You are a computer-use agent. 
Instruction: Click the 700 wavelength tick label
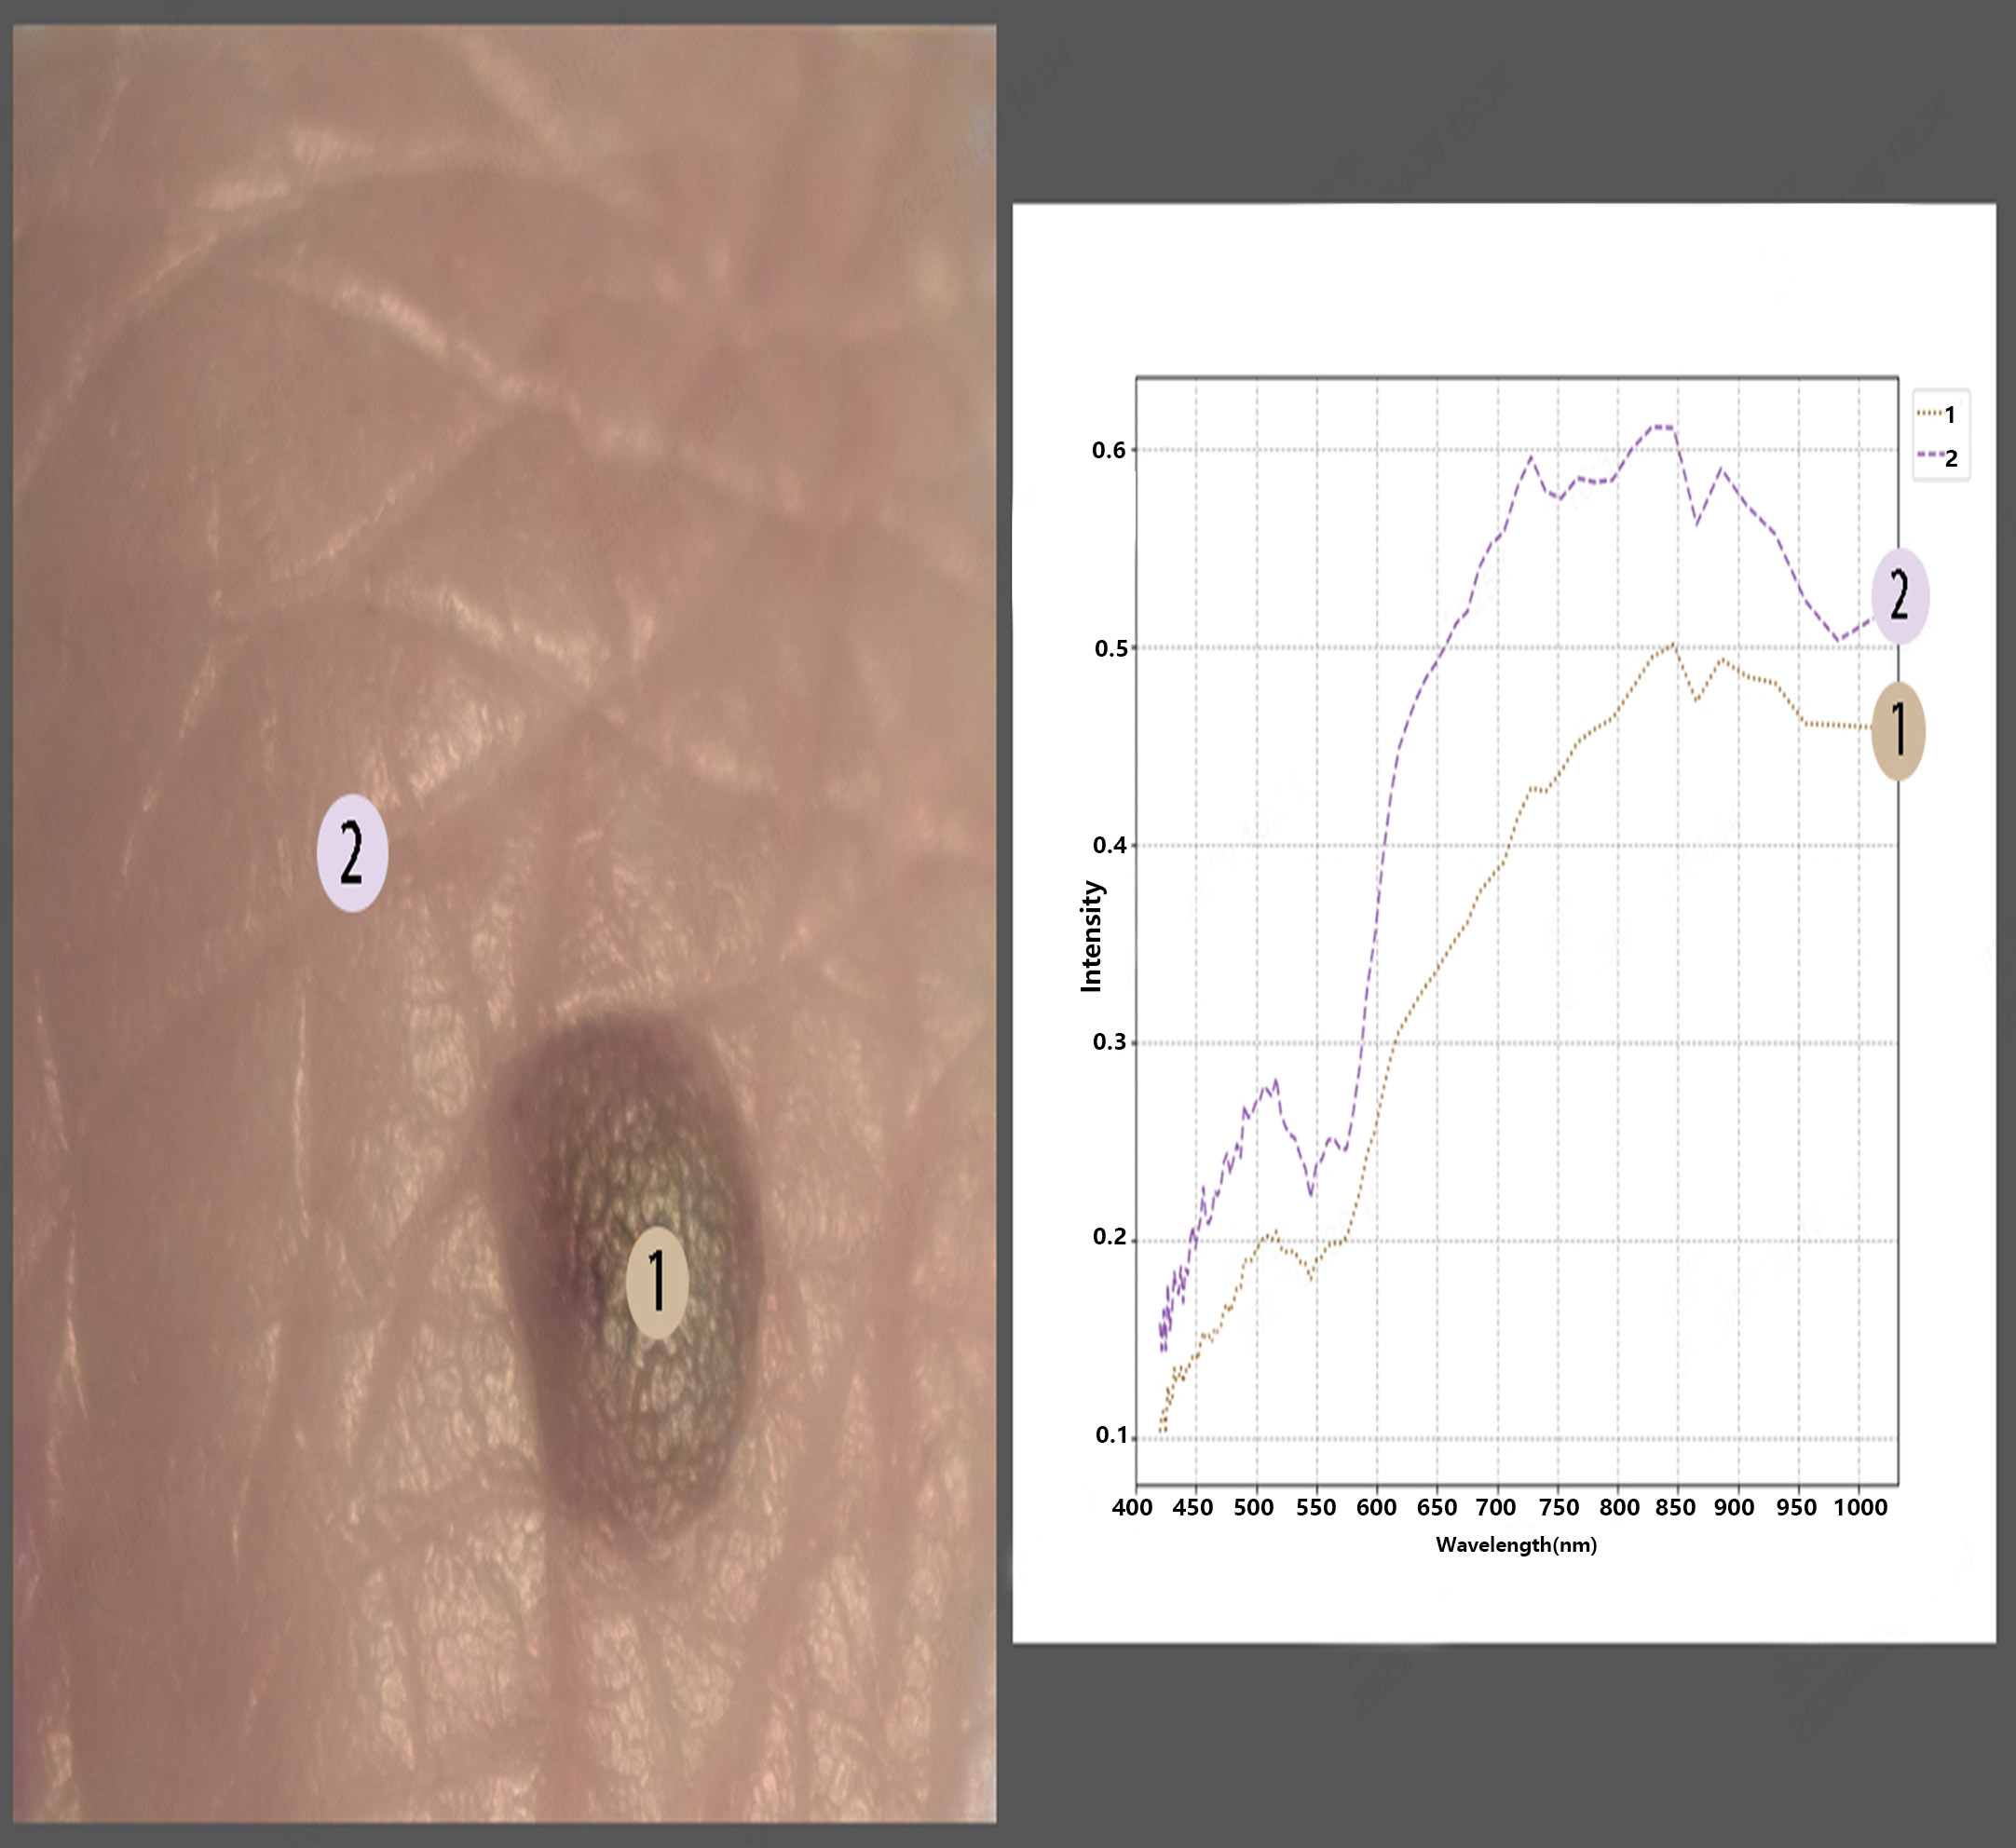[1496, 1508]
